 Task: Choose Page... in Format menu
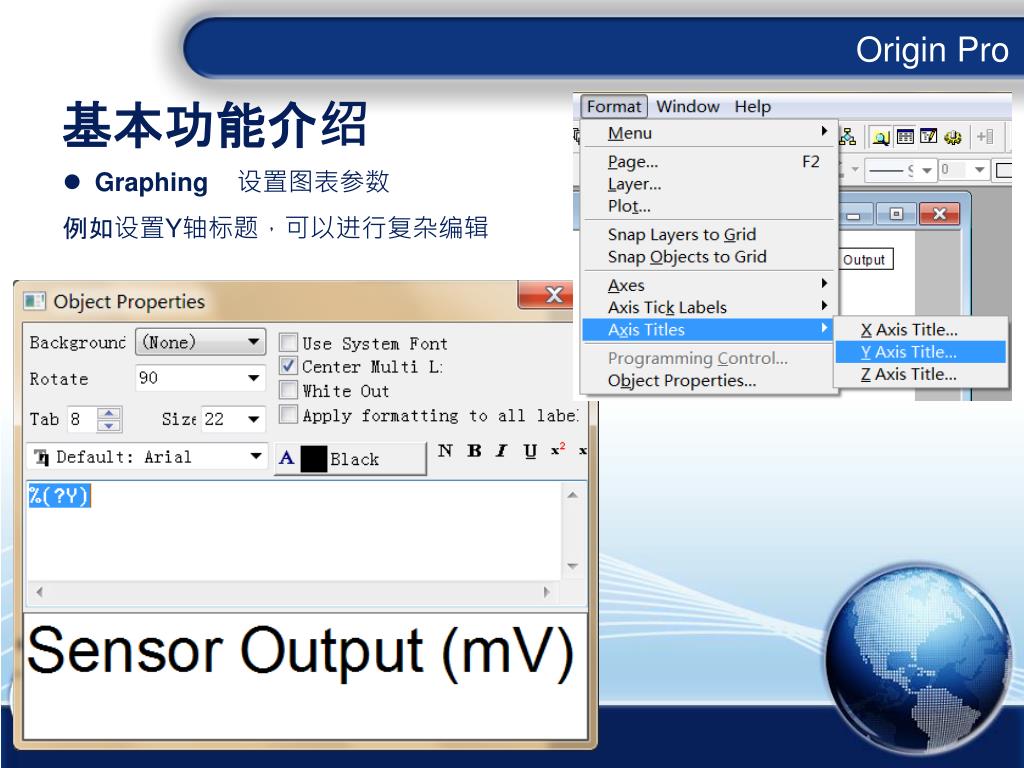pyautogui.click(x=709, y=161)
